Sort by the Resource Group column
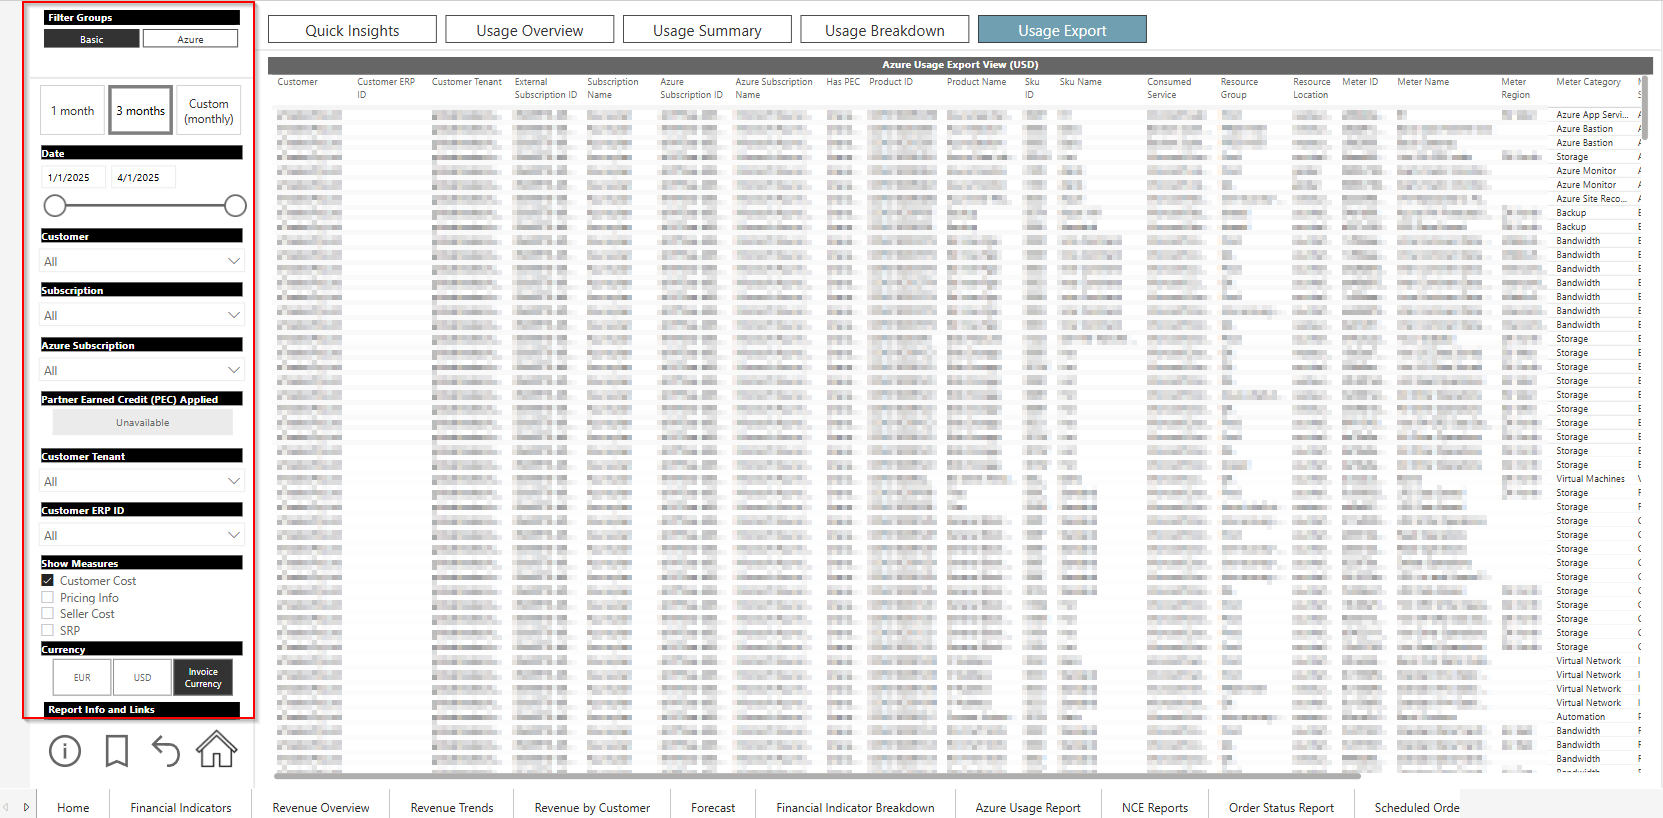The image size is (1663, 818). click(x=1239, y=88)
